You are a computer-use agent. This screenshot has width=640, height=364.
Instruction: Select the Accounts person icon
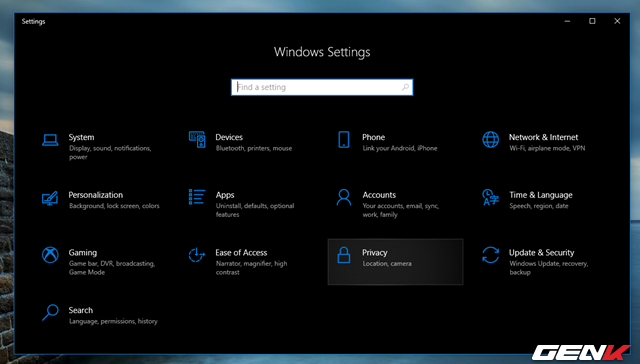click(x=344, y=197)
